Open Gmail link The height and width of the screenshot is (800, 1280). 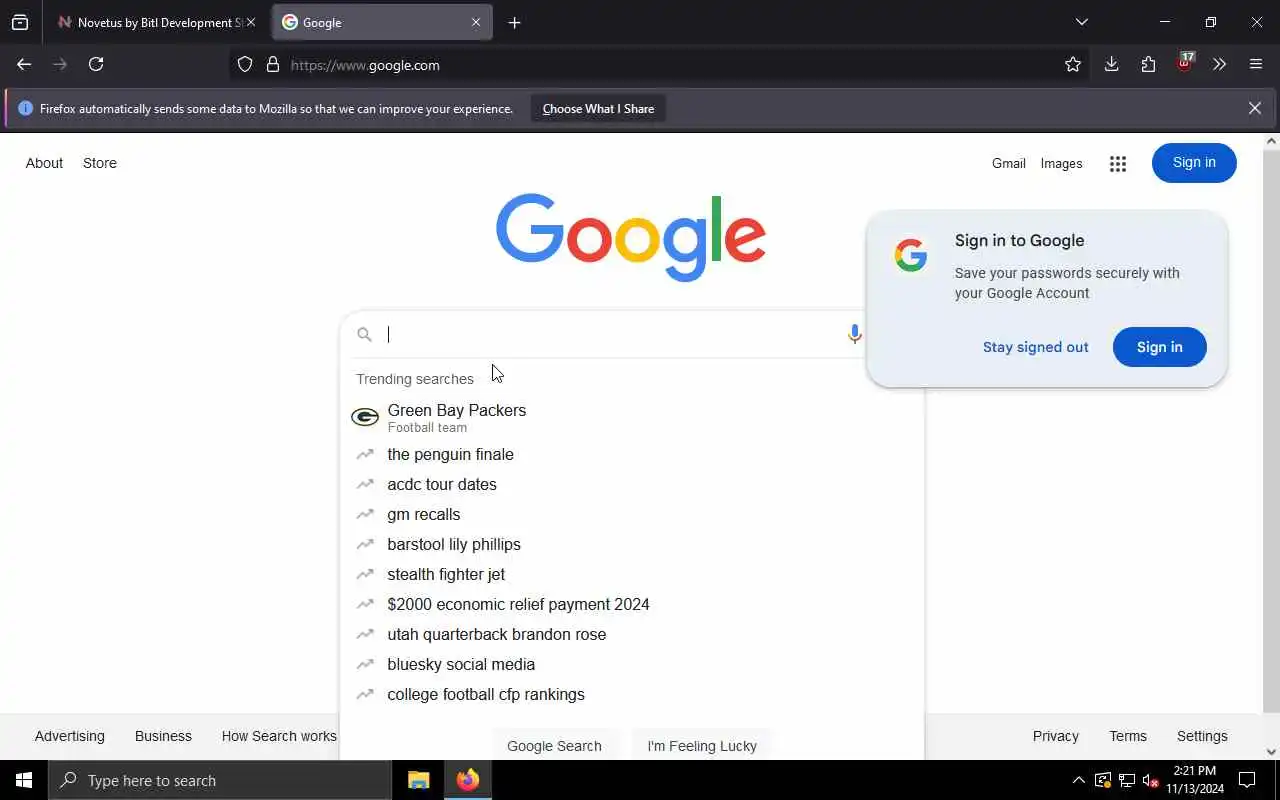(x=1008, y=163)
